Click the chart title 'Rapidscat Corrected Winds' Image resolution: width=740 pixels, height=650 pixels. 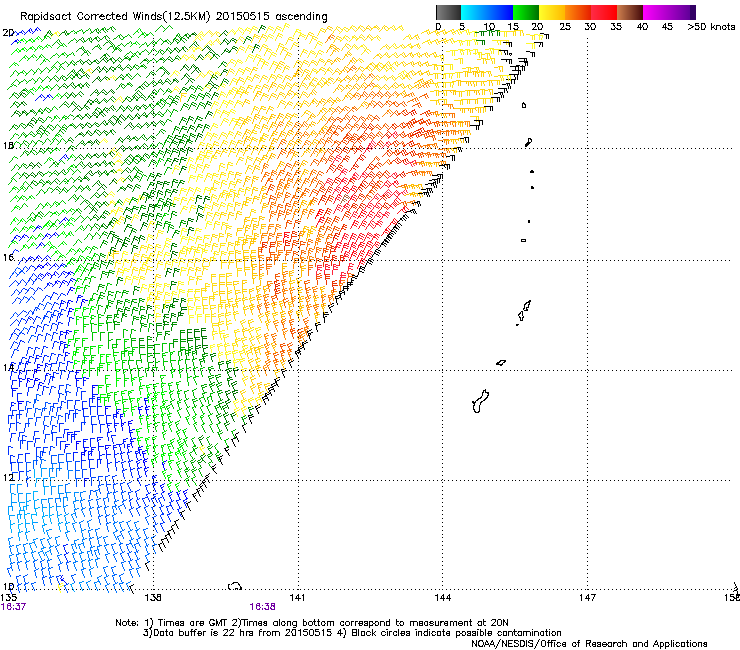[90, 16]
